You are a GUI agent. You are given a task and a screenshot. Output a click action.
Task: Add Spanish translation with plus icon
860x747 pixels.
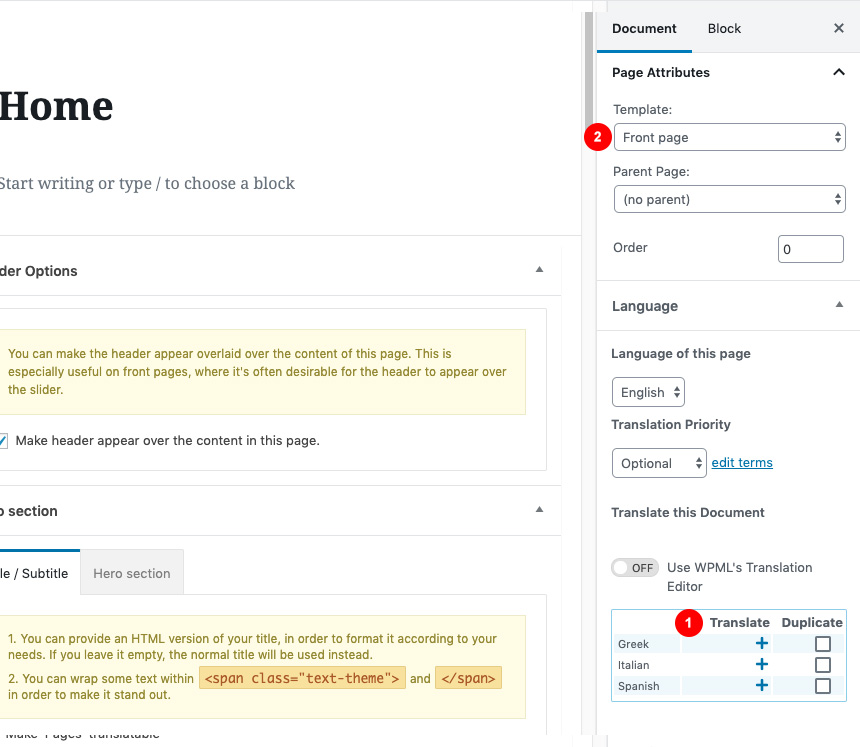pos(762,685)
